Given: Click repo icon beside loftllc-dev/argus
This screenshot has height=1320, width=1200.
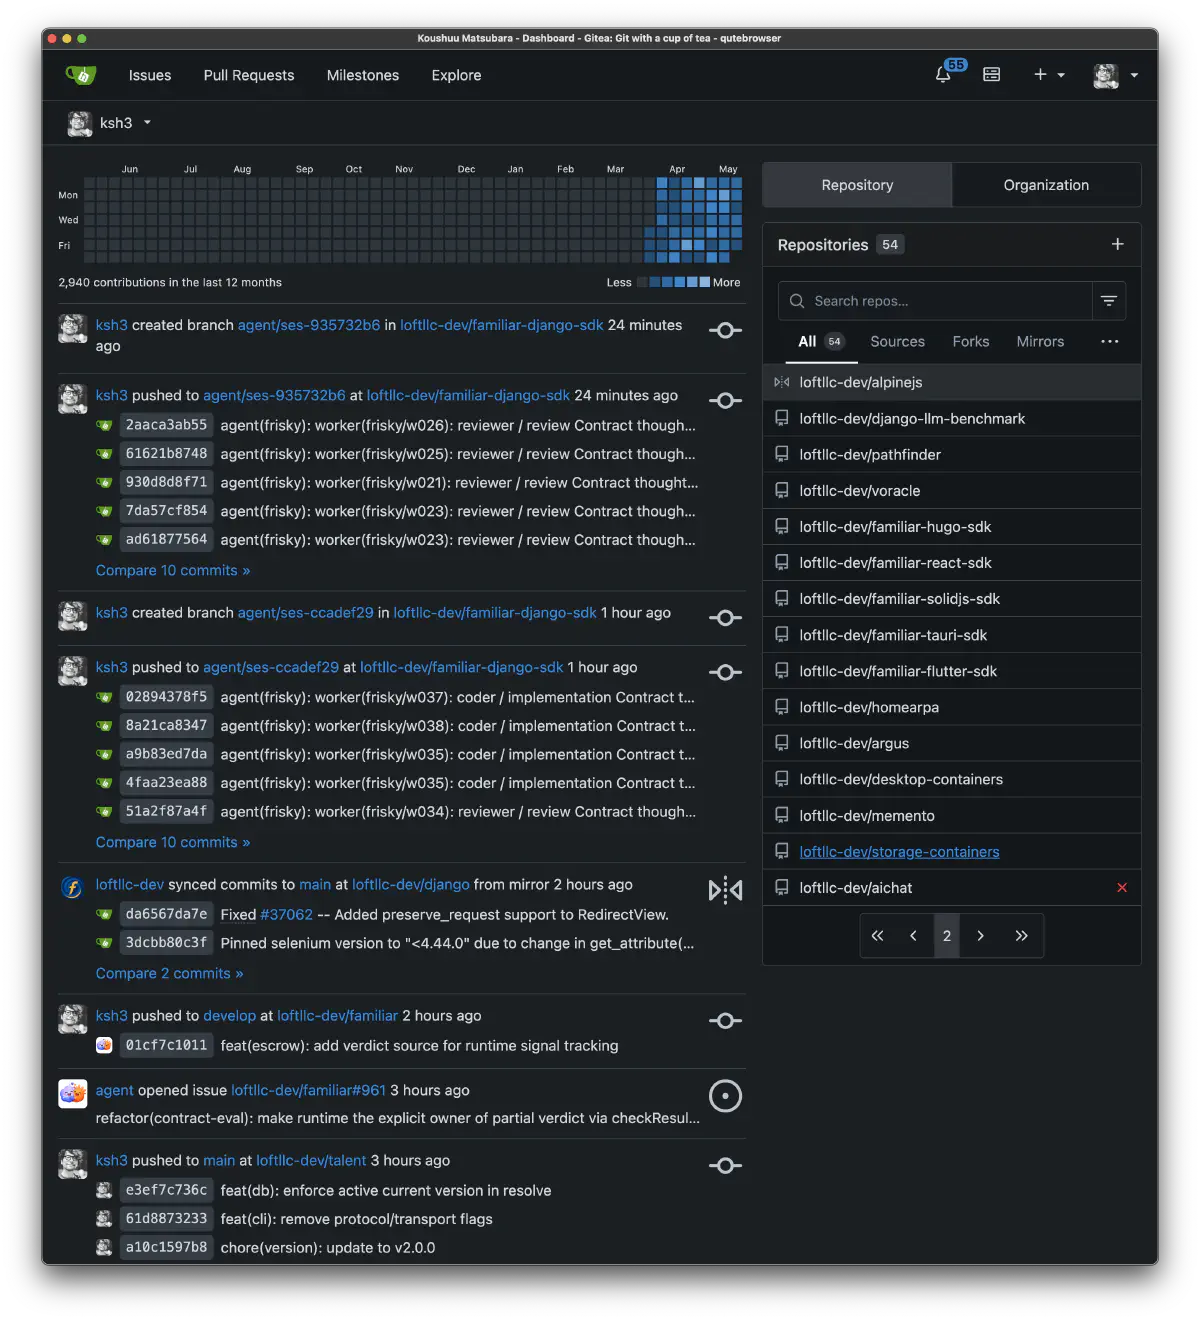Looking at the screenshot, I should (782, 743).
